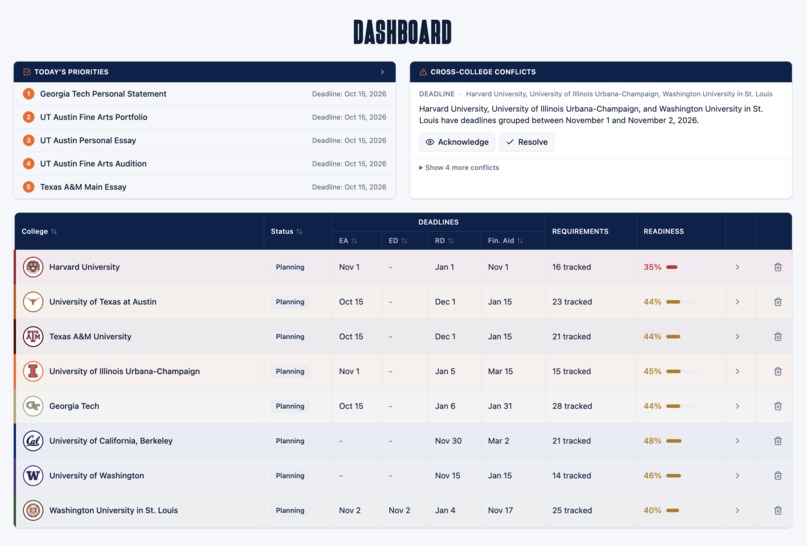The height and width of the screenshot is (546, 806).
Task: Click the Cal Berkeley script logo
Action: pyautogui.click(x=33, y=441)
